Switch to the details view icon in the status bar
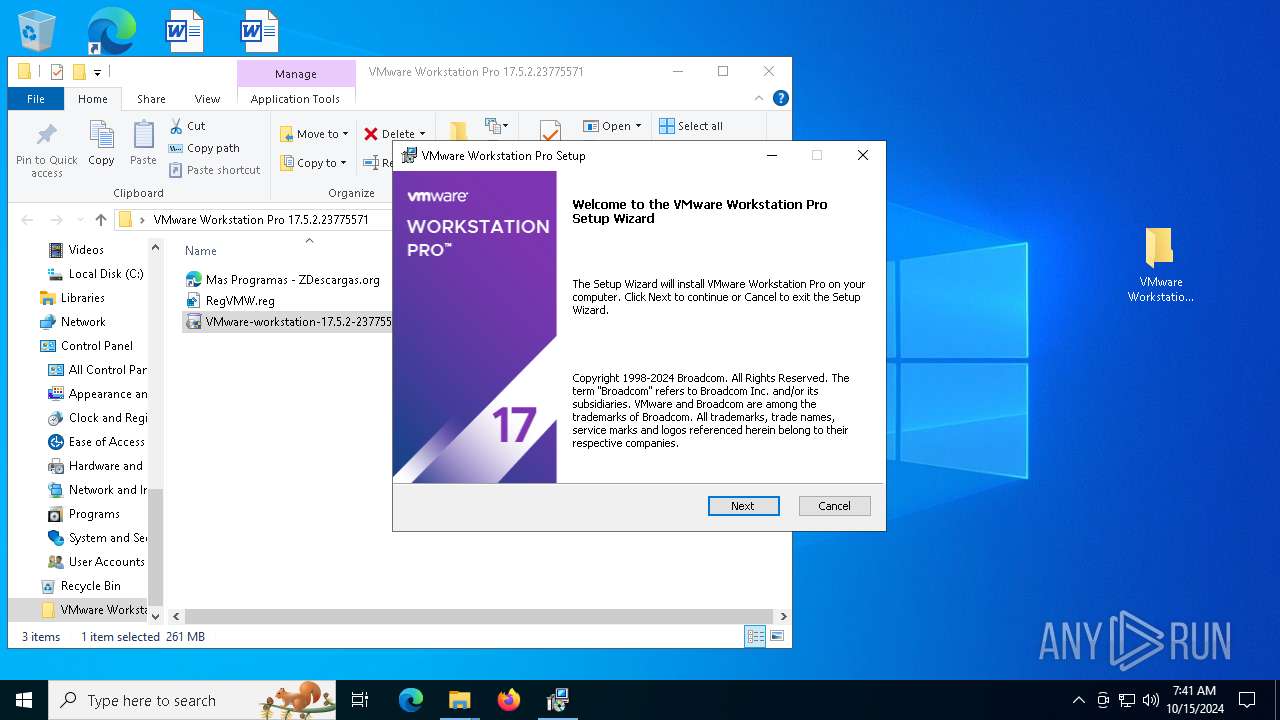 coord(755,636)
